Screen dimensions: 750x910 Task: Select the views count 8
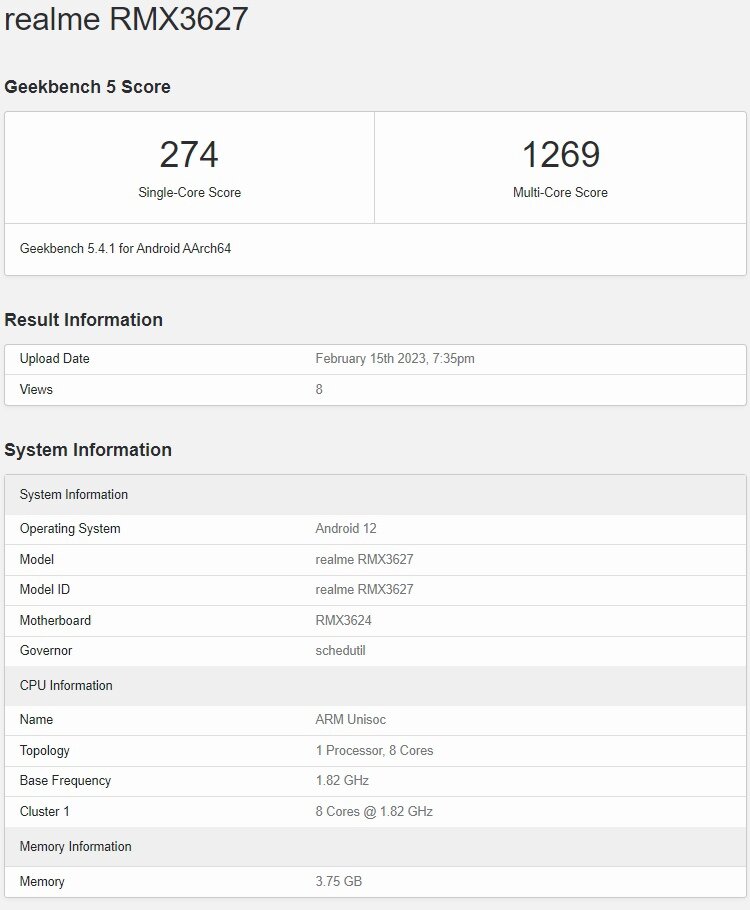click(x=319, y=389)
